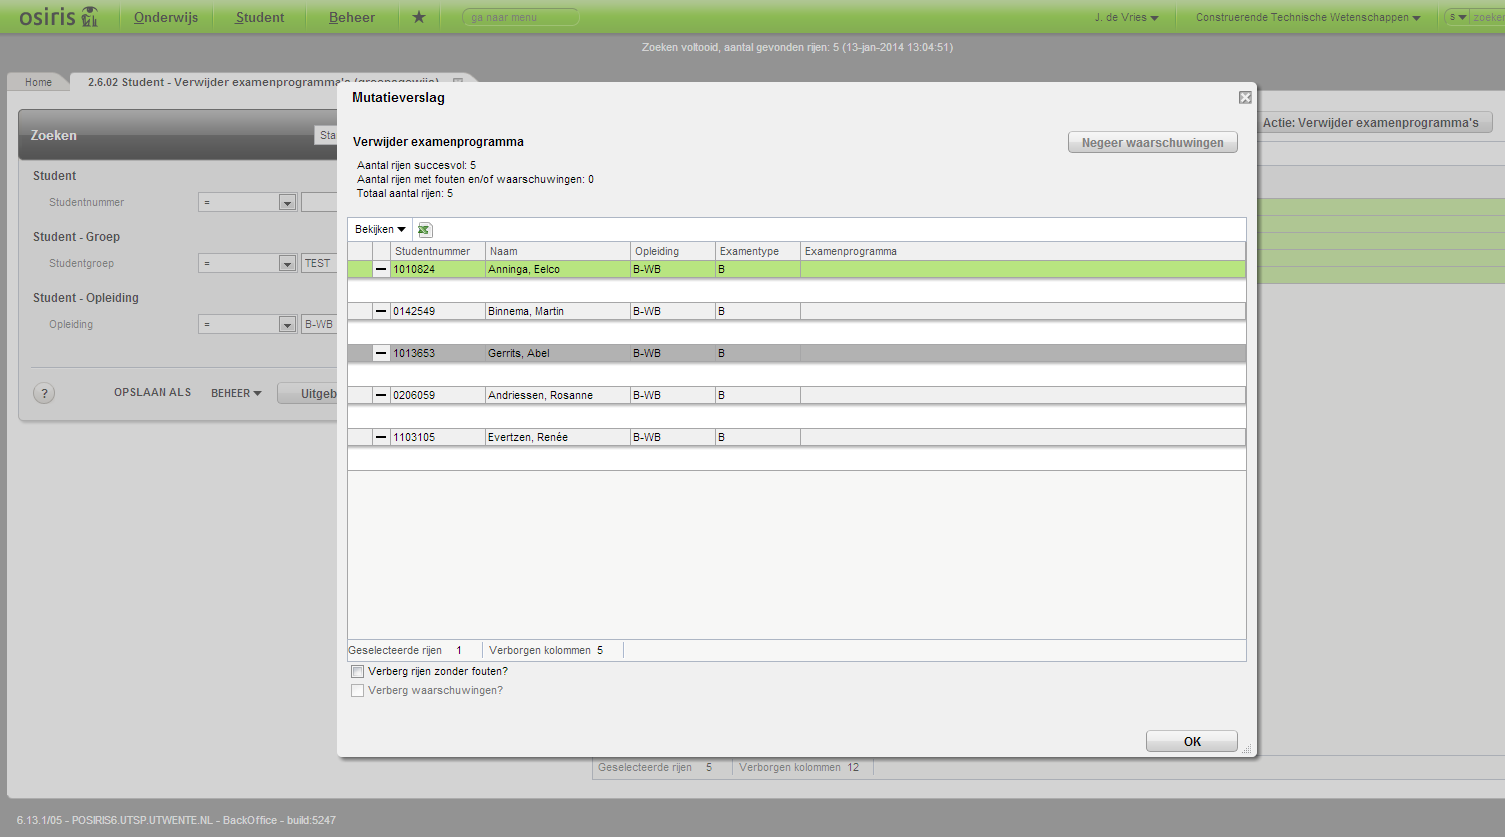Image resolution: width=1505 pixels, height=837 pixels.
Task: Select the 'Gerrits, Abel' name cell
Action: [558, 353]
